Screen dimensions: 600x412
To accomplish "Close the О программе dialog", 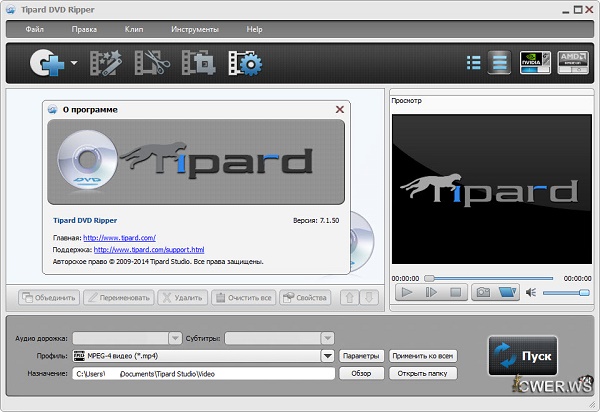I will (x=339, y=109).
